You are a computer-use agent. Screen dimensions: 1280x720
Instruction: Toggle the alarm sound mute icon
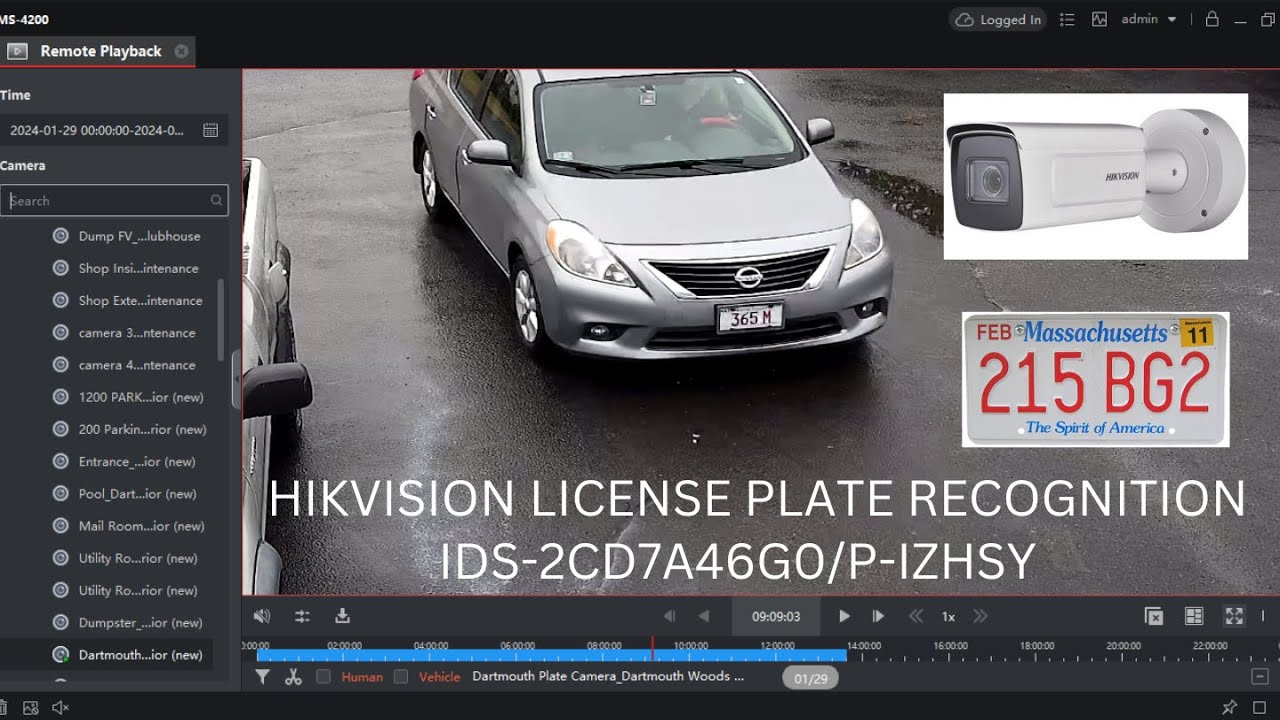[x=60, y=707]
